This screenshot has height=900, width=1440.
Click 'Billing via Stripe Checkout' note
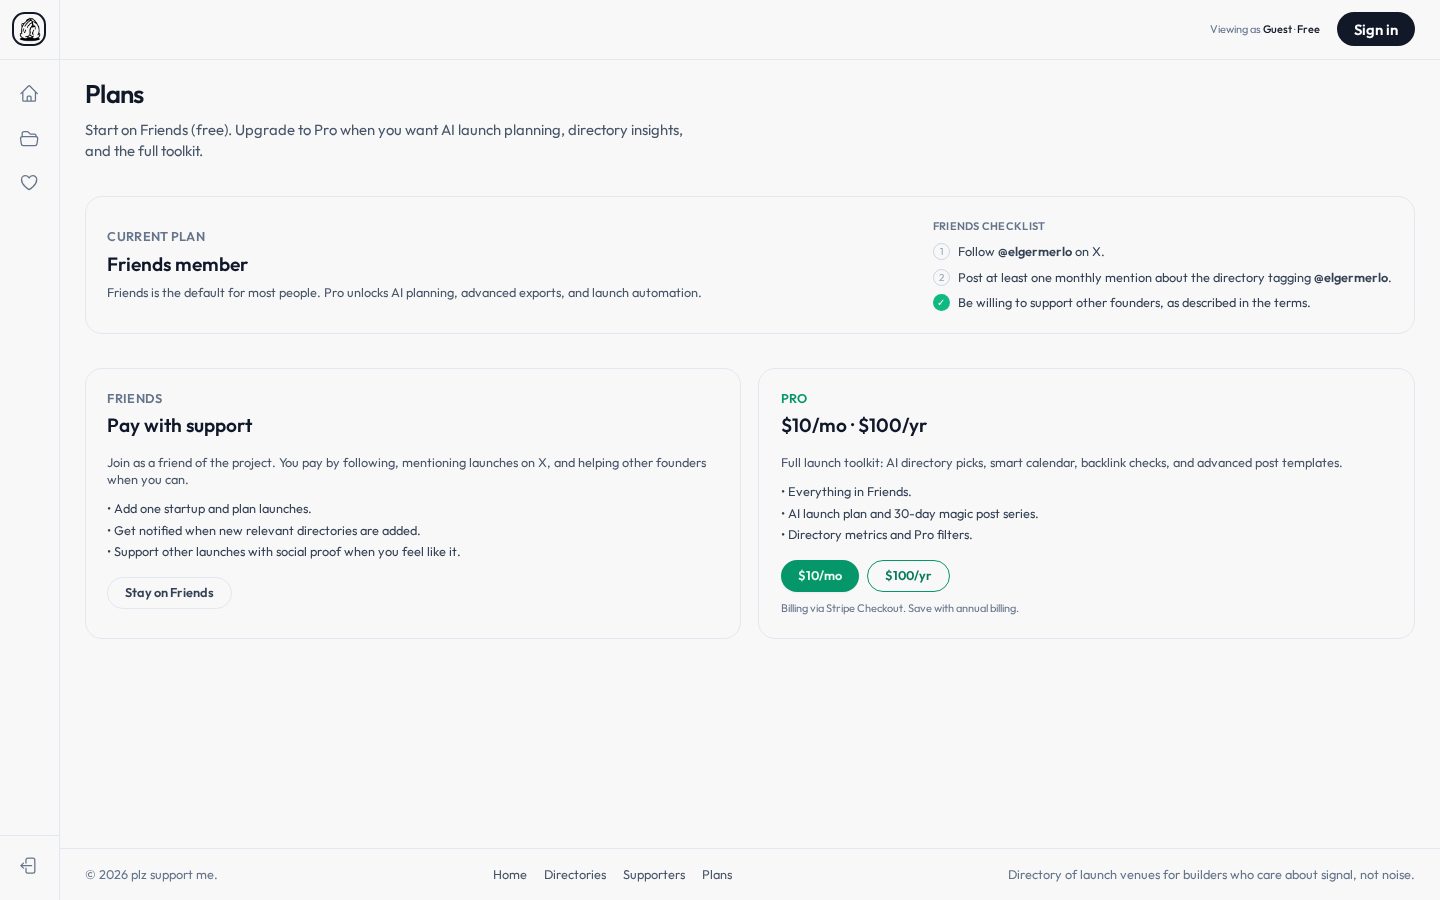[x=900, y=608]
